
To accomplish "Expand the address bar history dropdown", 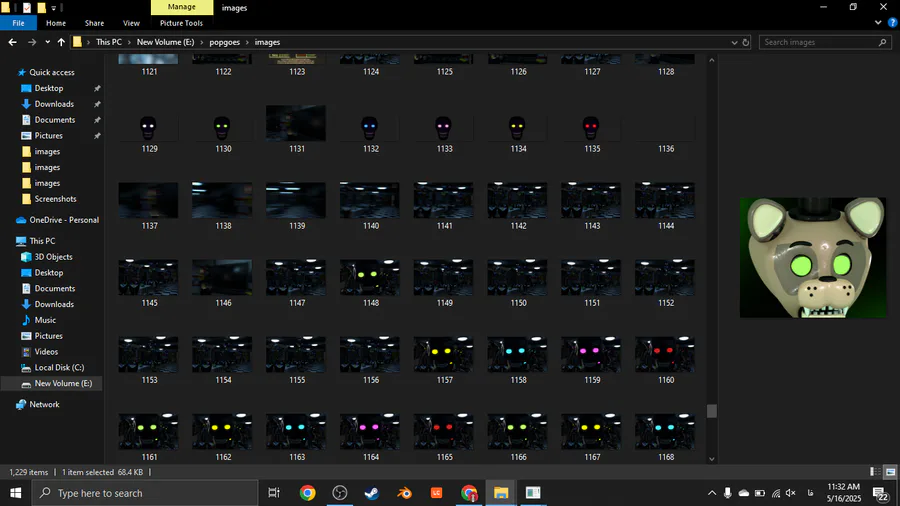I will pyautogui.click(x=734, y=42).
